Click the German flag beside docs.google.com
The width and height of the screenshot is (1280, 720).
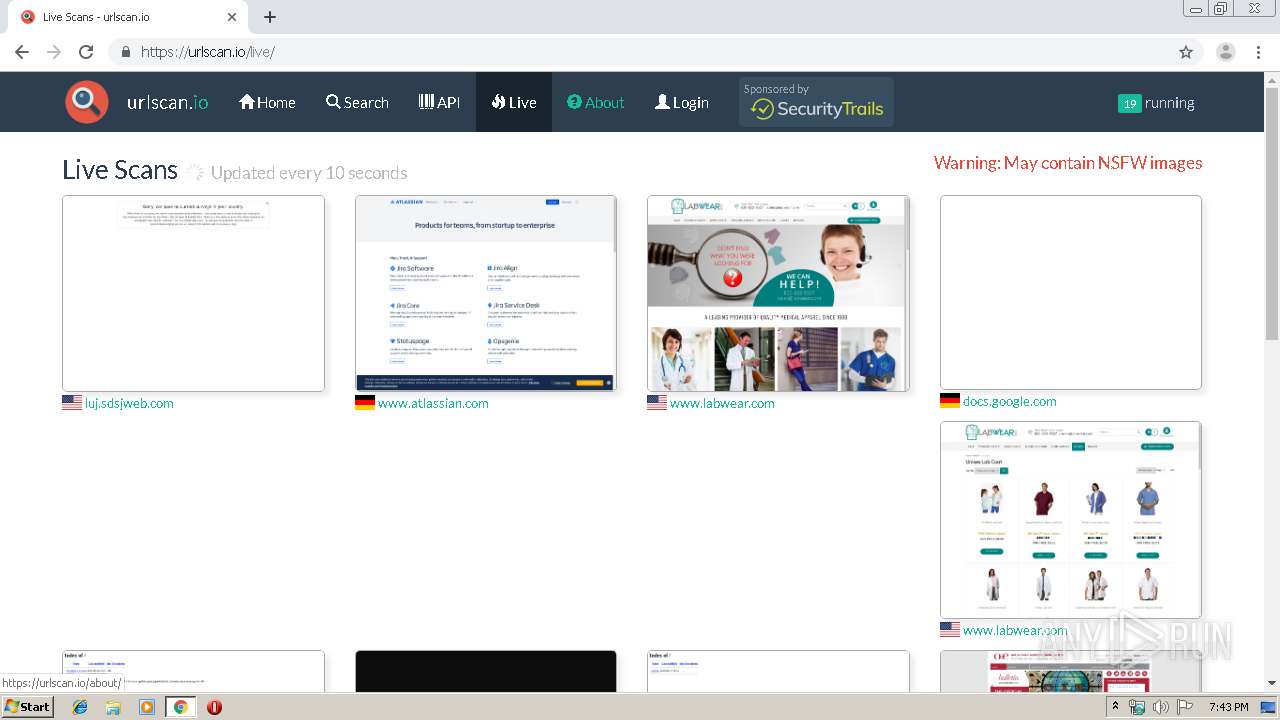[x=950, y=401]
